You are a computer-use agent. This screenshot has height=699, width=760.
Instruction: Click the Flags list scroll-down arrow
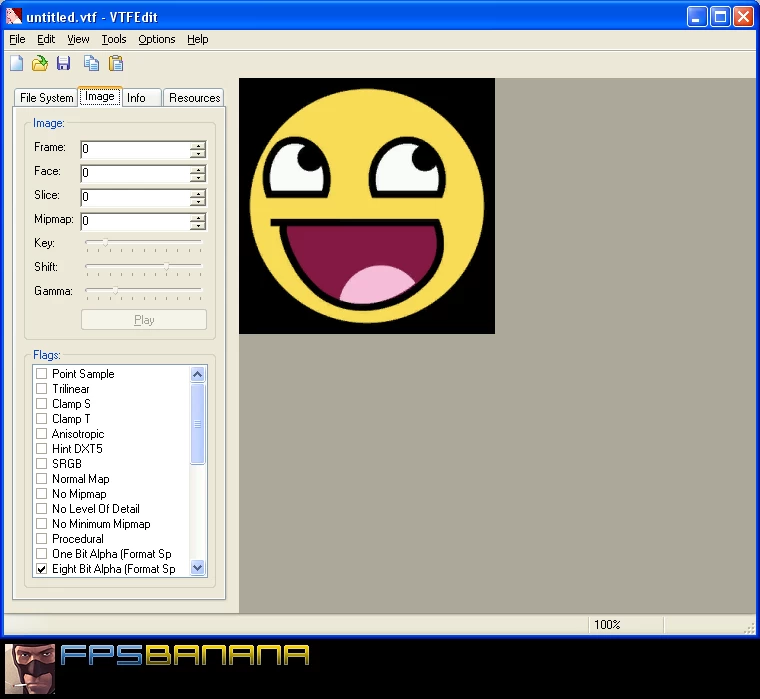point(198,567)
